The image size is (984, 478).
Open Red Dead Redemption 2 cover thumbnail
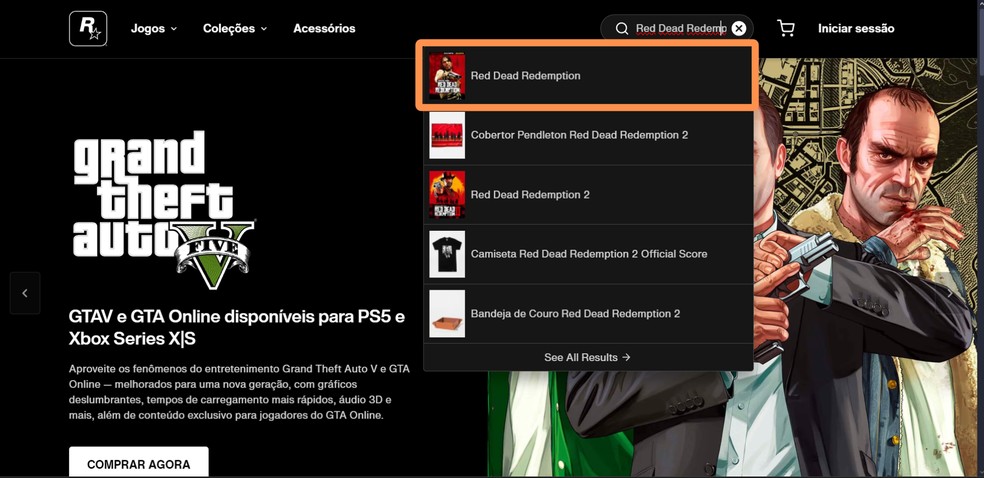click(x=447, y=194)
